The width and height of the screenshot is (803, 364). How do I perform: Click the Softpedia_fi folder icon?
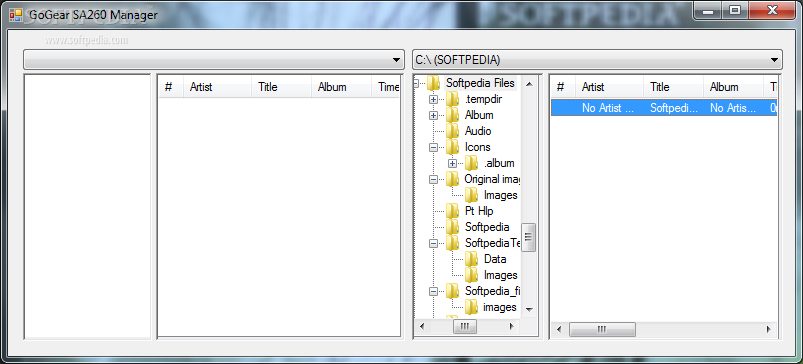[x=453, y=291]
